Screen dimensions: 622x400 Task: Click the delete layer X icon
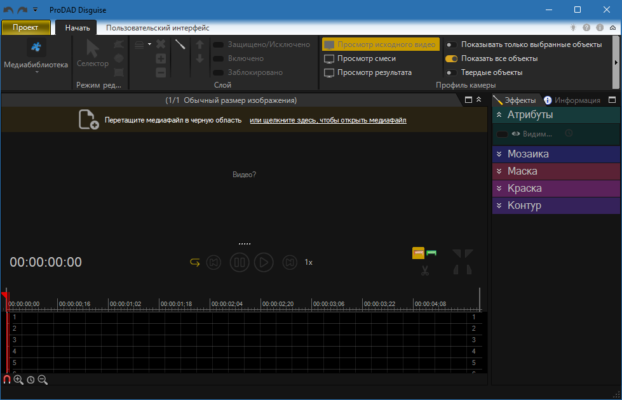click(161, 44)
